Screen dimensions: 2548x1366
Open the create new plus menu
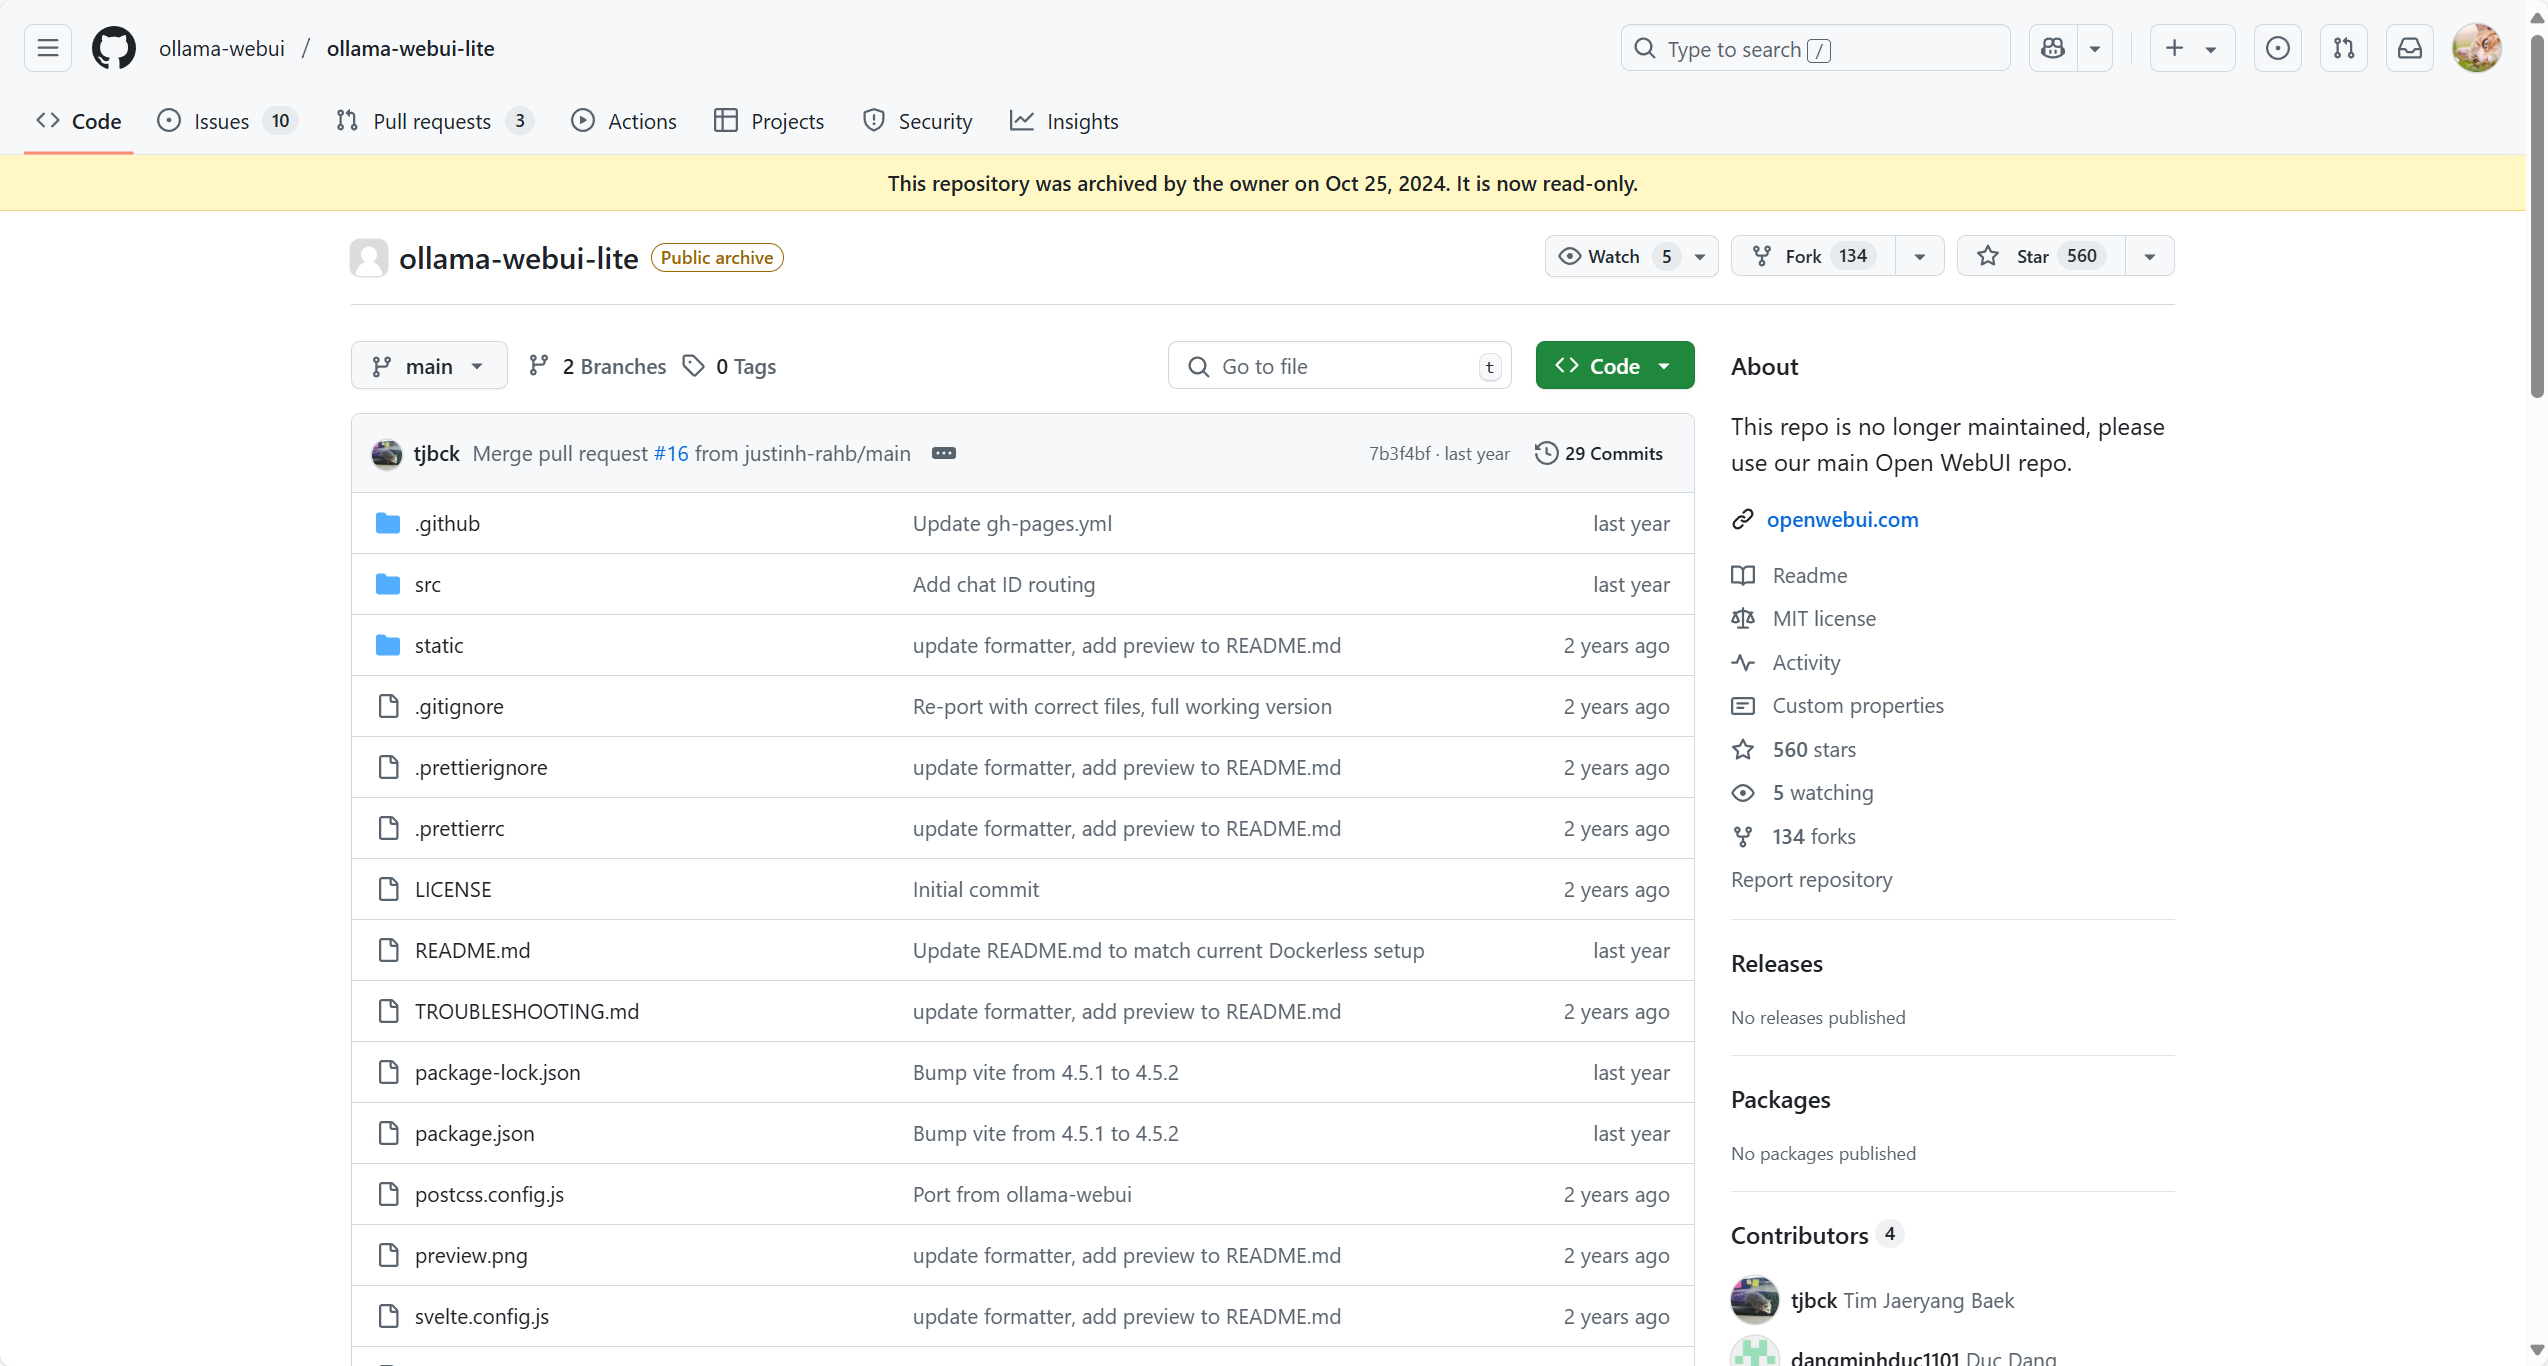pos(2192,48)
